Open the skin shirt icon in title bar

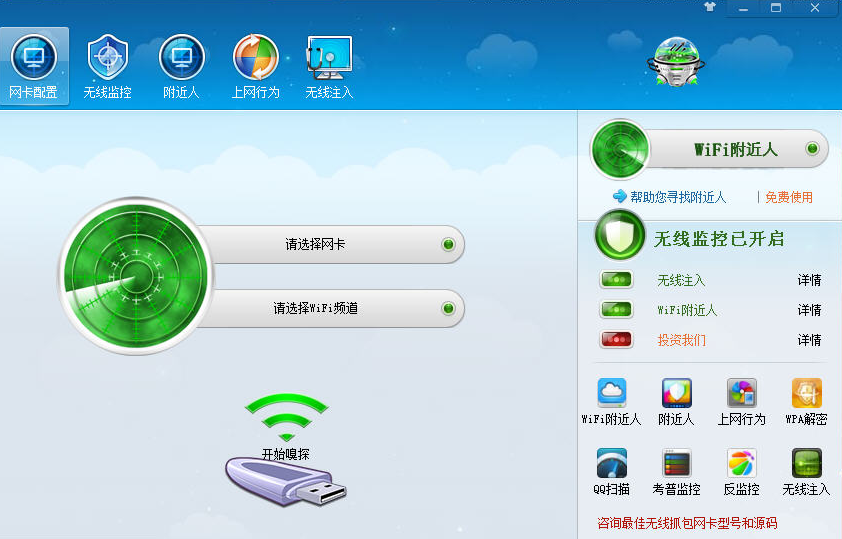(710, 7)
